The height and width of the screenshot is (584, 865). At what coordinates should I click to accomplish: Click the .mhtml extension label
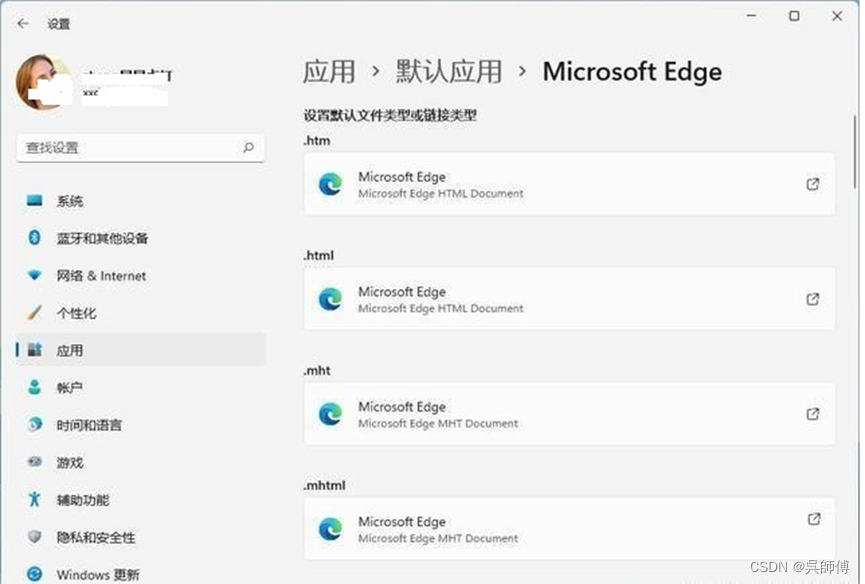point(324,485)
